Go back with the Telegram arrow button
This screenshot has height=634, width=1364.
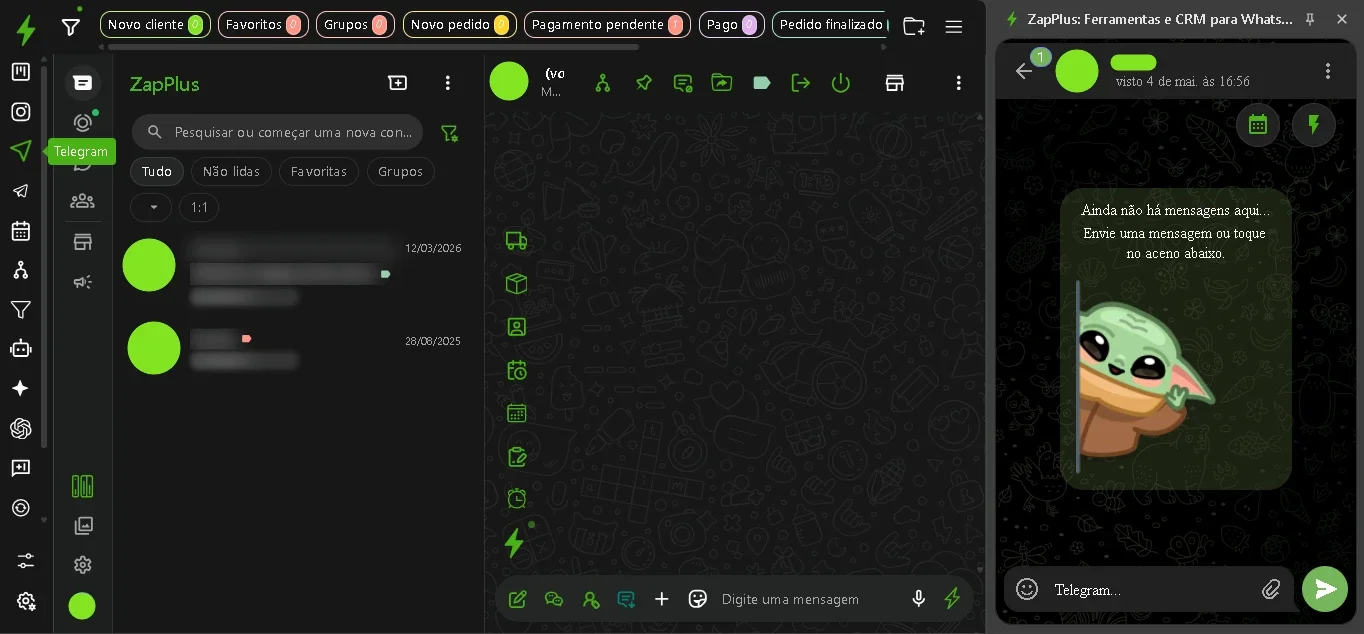[x=1023, y=71]
